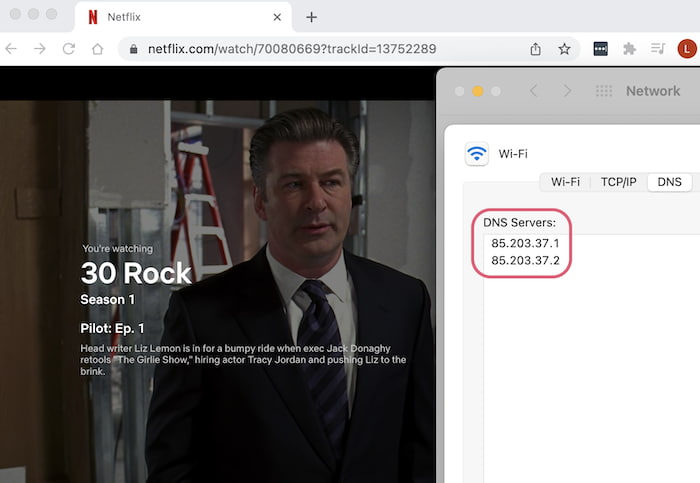Click the Season 1 label on the video

pos(108,300)
